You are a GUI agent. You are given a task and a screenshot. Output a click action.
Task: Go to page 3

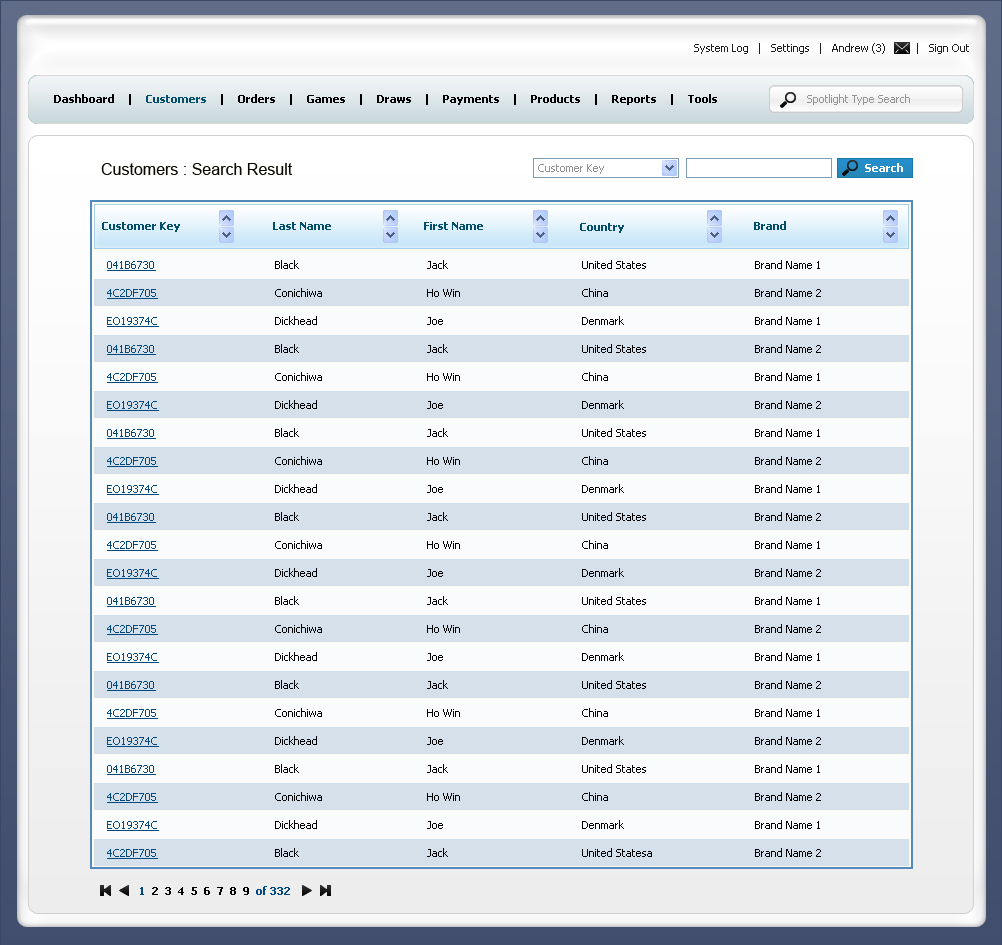point(168,891)
